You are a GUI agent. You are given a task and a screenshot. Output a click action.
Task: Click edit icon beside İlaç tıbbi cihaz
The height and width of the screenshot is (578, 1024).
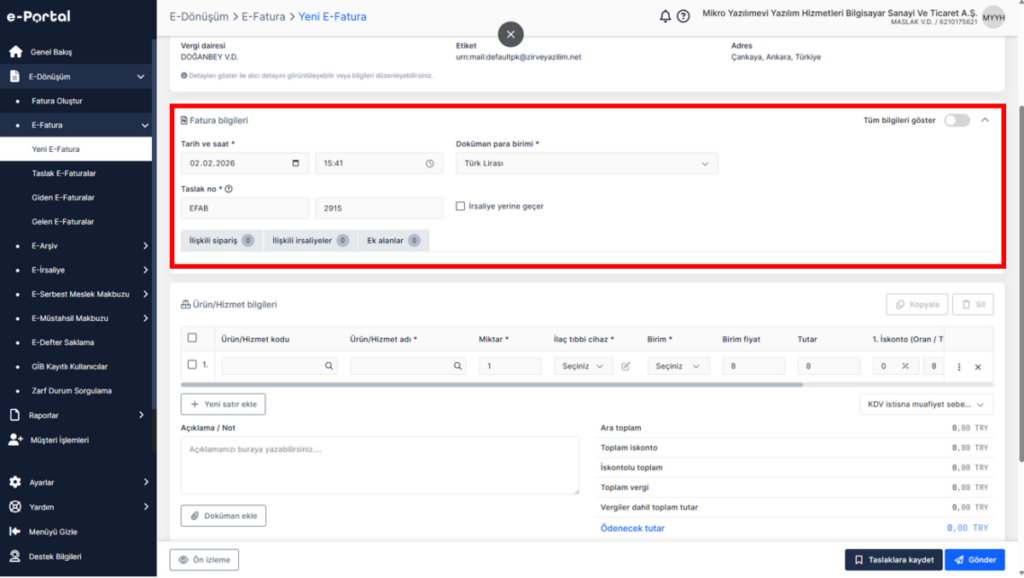click(x=626, y=366)
